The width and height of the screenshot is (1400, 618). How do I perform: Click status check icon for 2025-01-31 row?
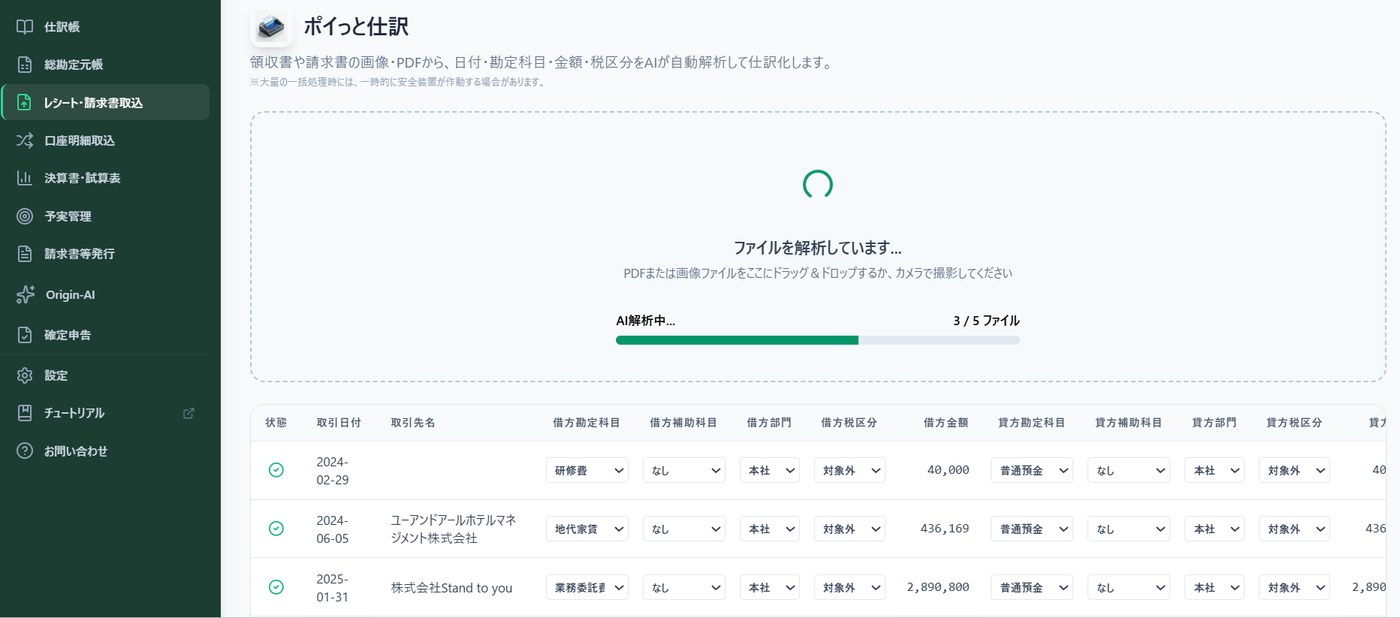point(276,587)
